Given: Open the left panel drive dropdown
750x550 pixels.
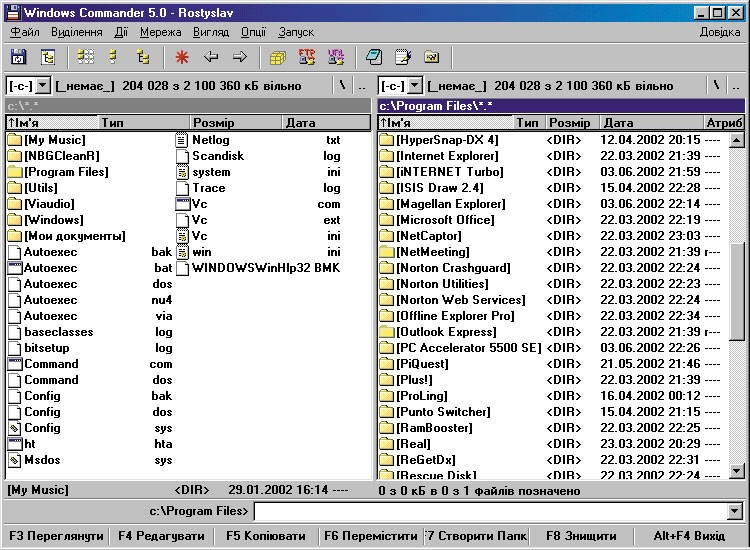Looking at the screenshot, I should 43,86.
